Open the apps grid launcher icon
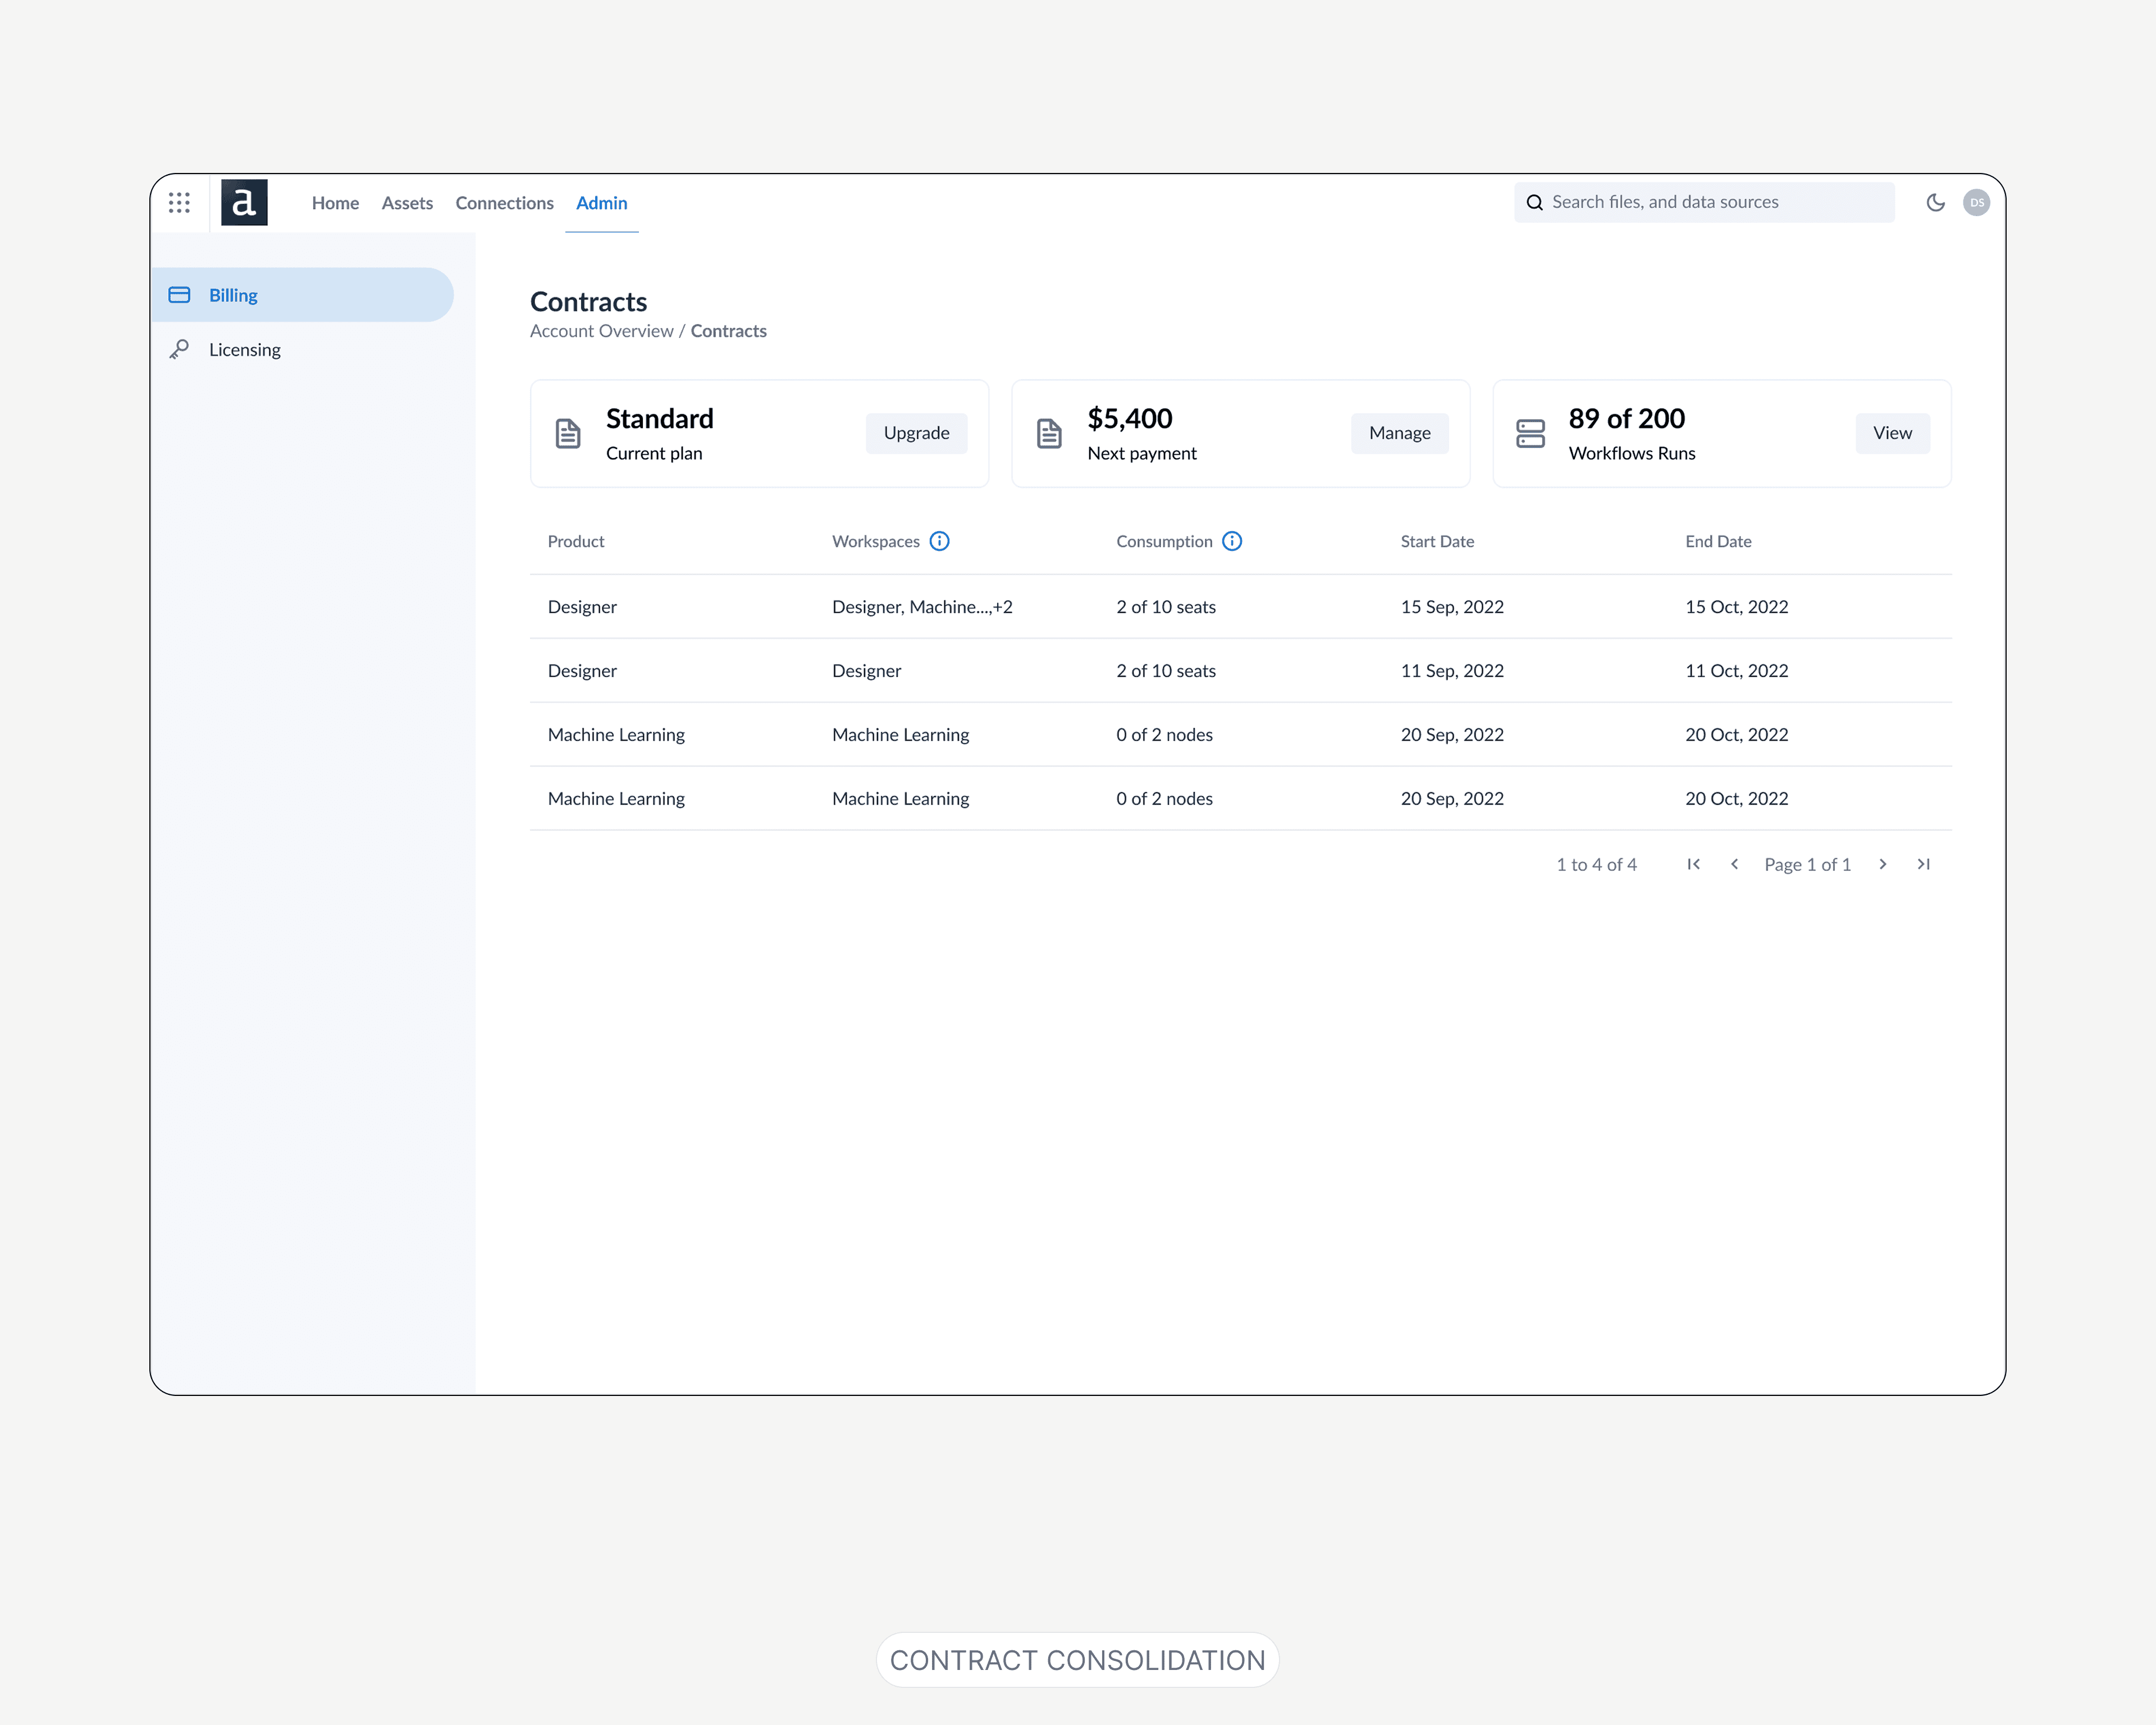 point(179,203)
